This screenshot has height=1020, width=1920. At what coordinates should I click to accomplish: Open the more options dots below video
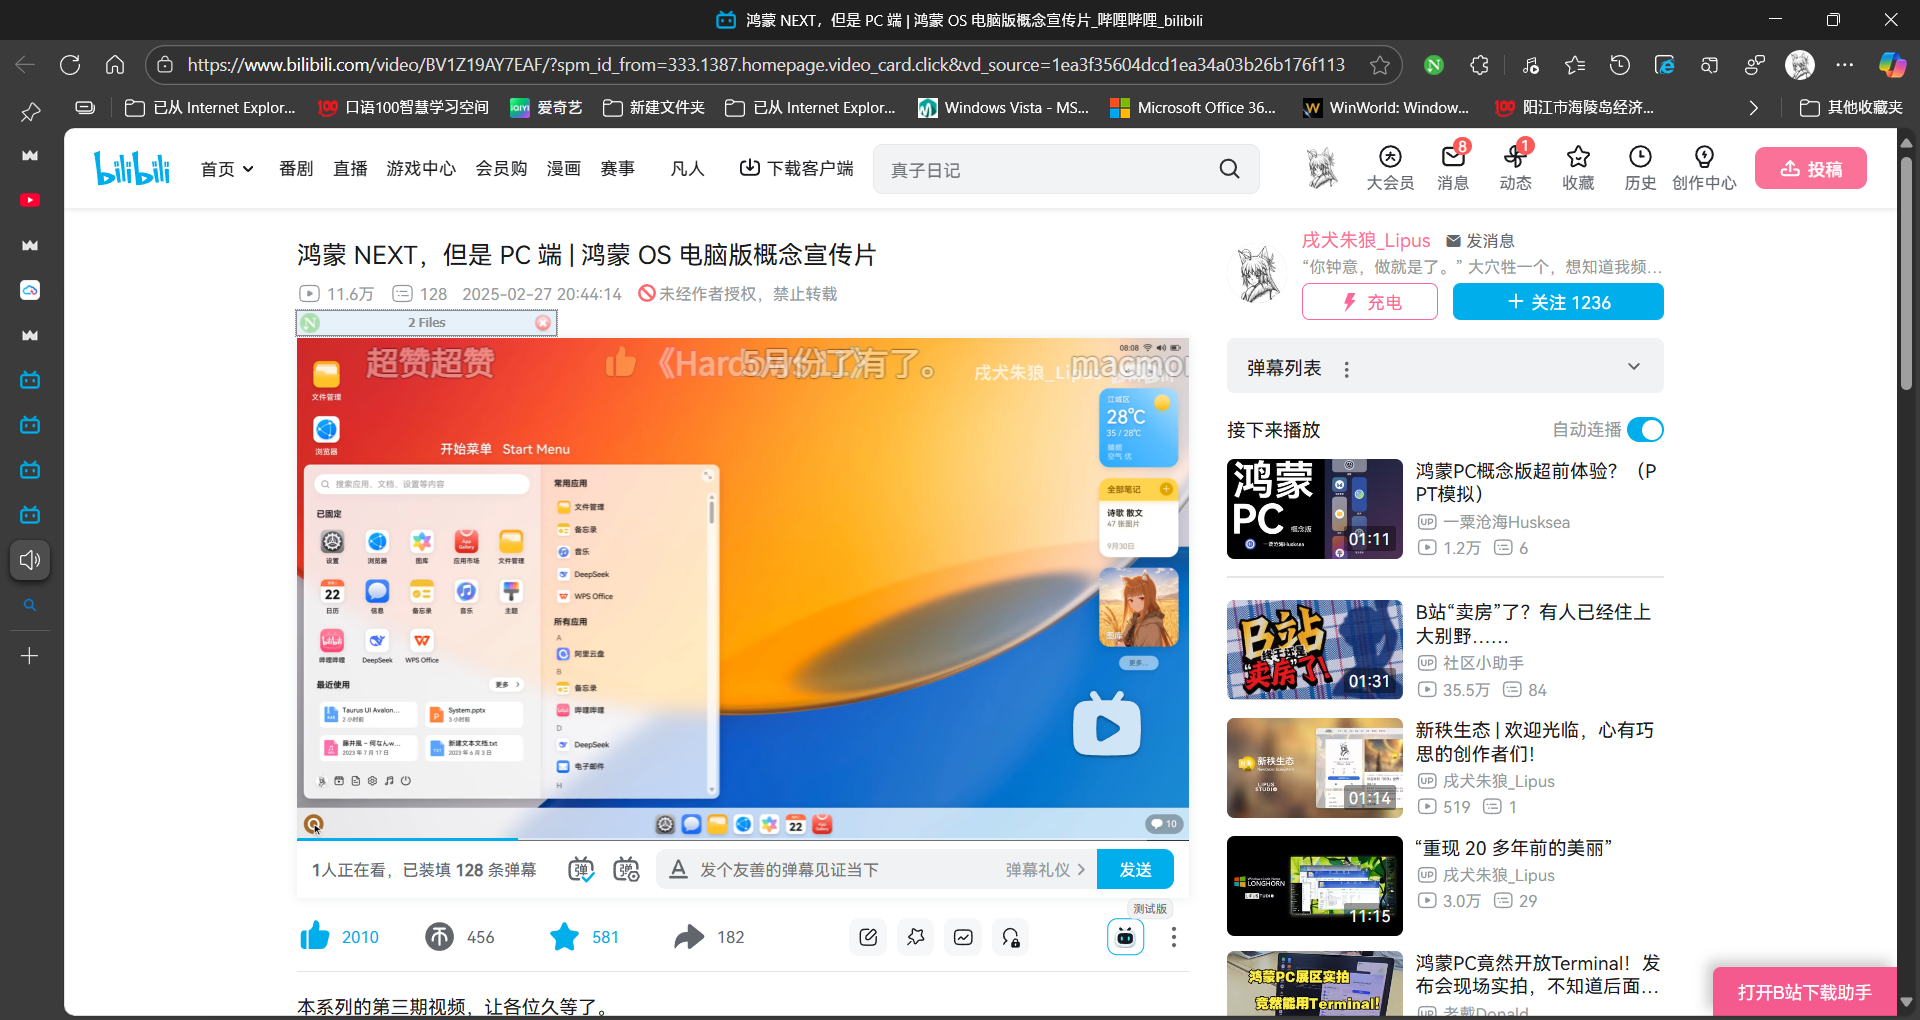click(x=1173, y=937)
